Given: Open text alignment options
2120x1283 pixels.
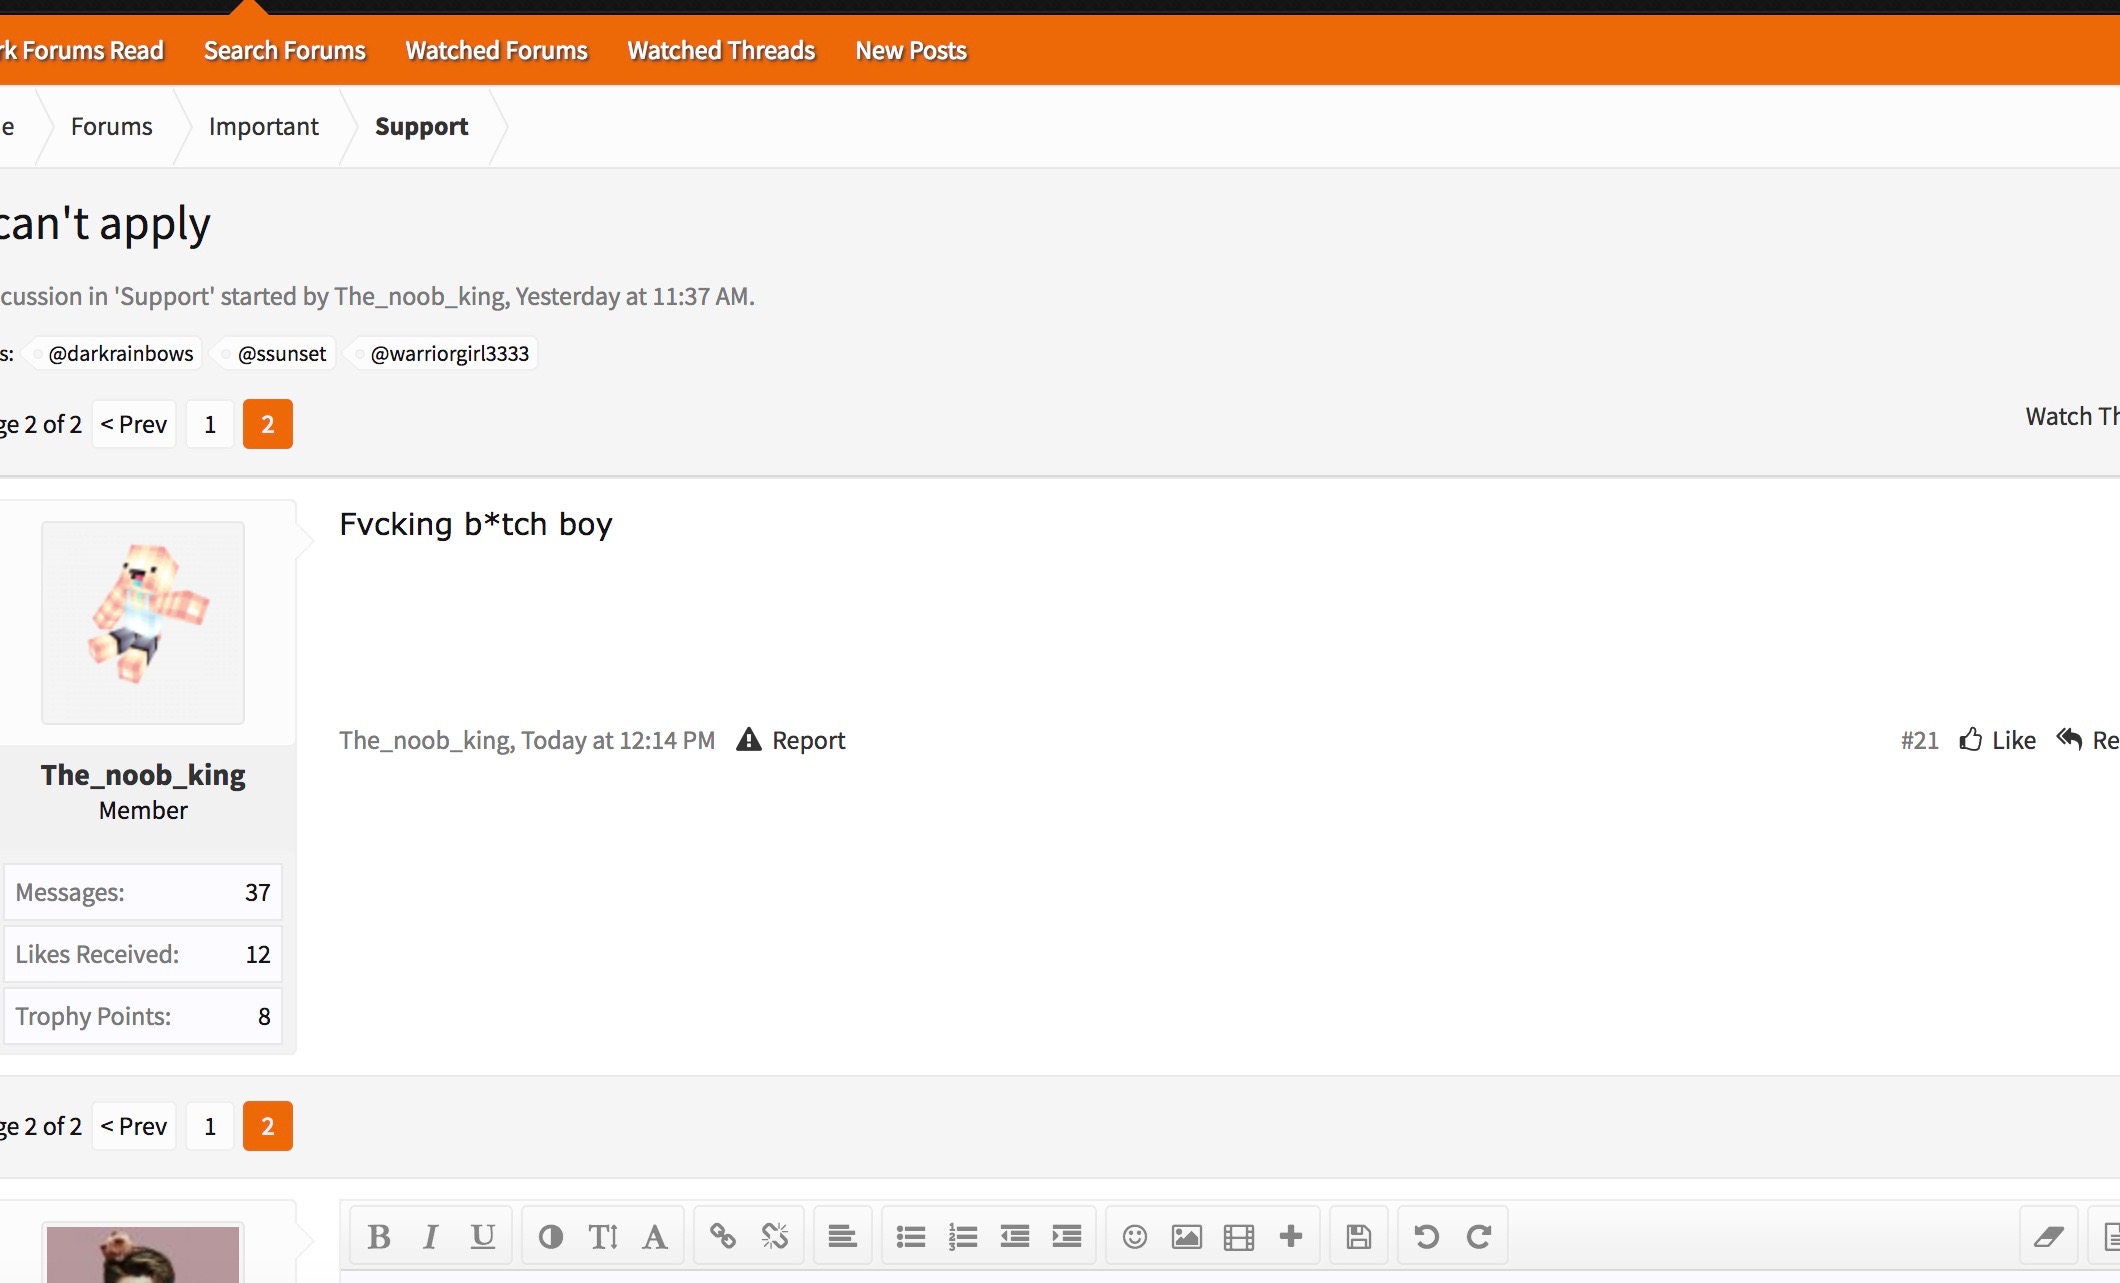Looking at the screenshot, I should tap(843, 1237).
